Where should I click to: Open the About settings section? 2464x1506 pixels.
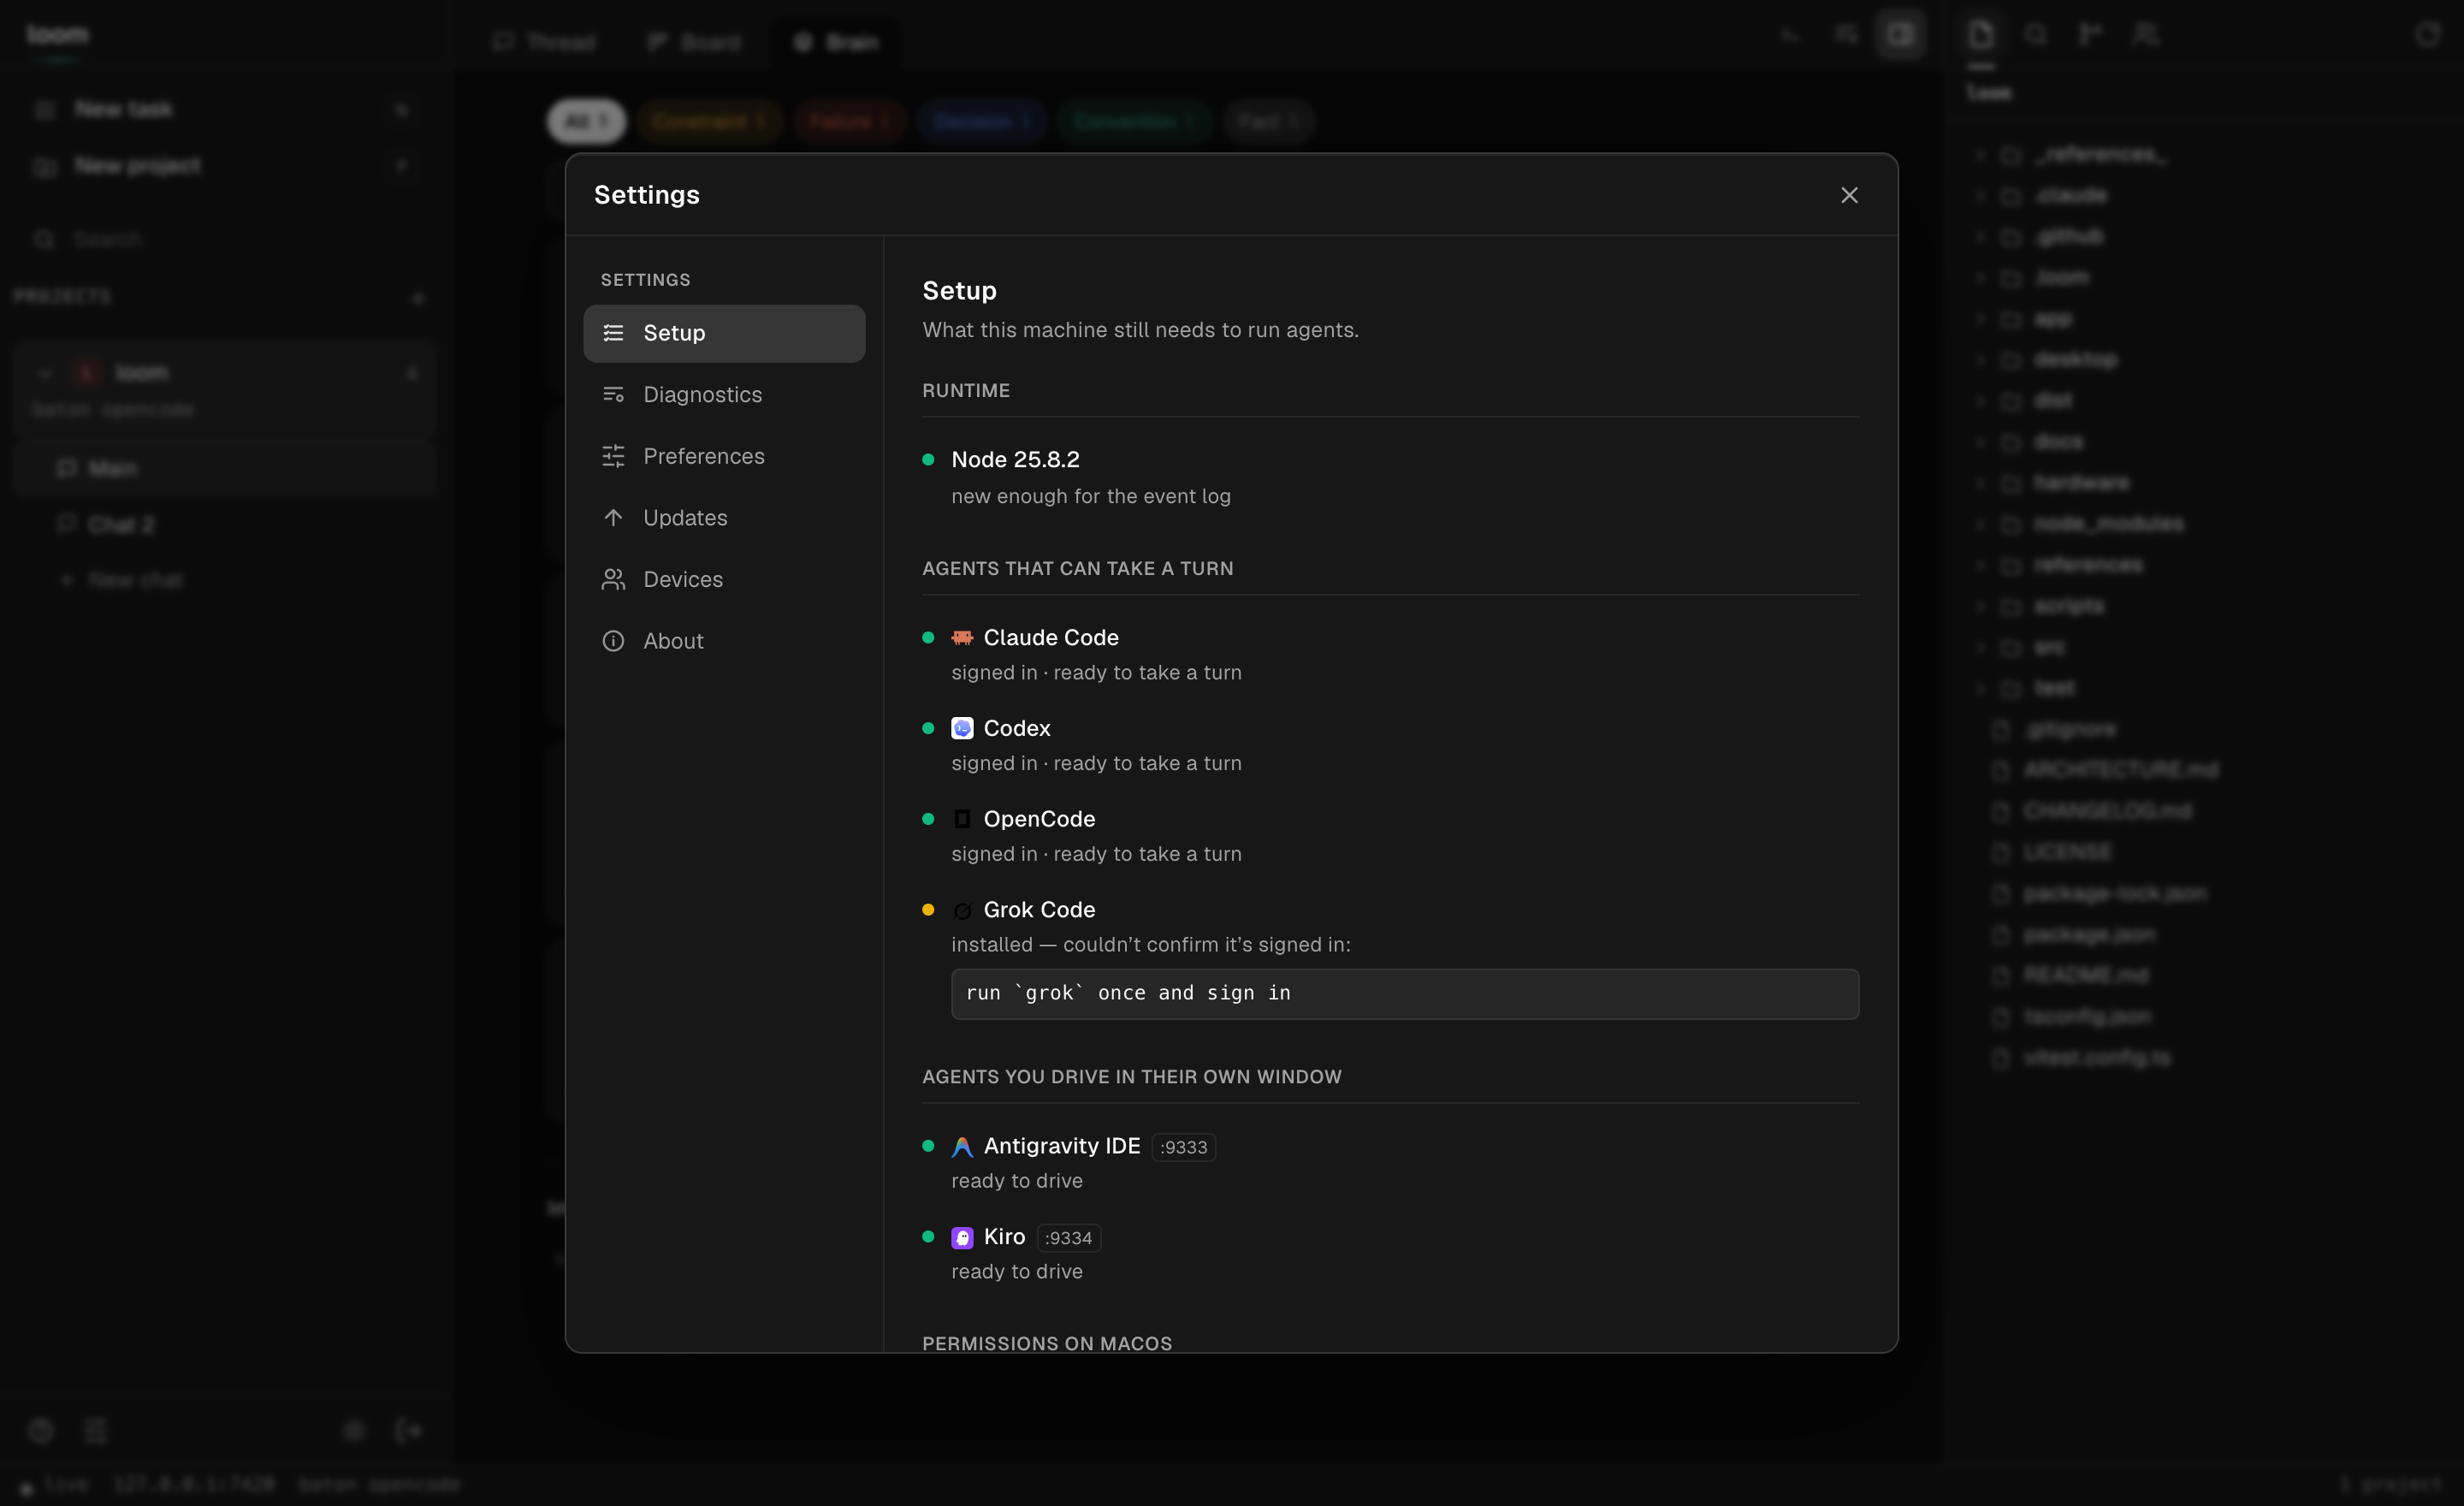point(724,641)
